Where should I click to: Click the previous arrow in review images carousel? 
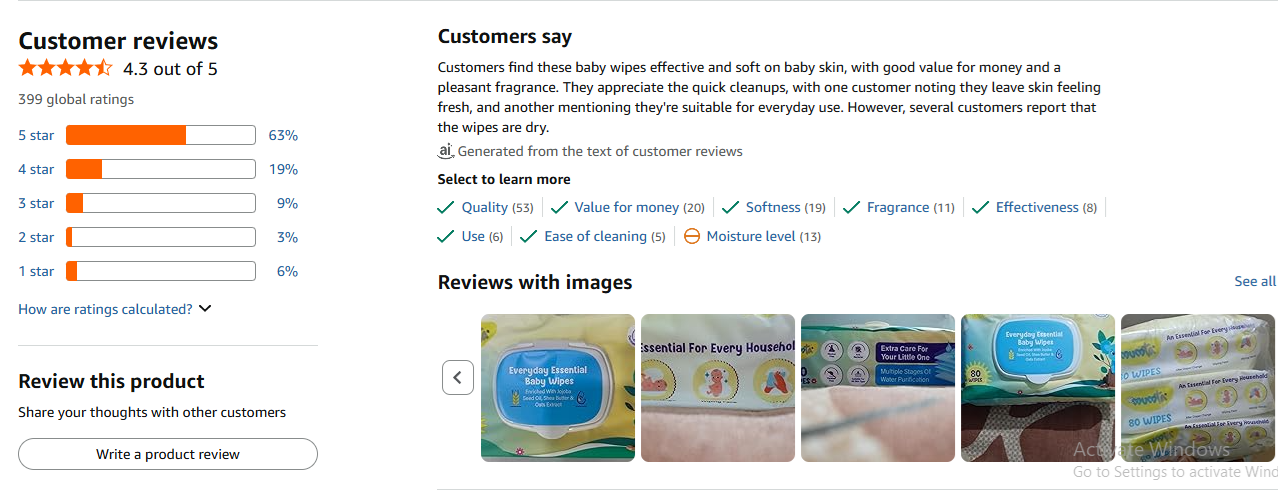[458, 377]
